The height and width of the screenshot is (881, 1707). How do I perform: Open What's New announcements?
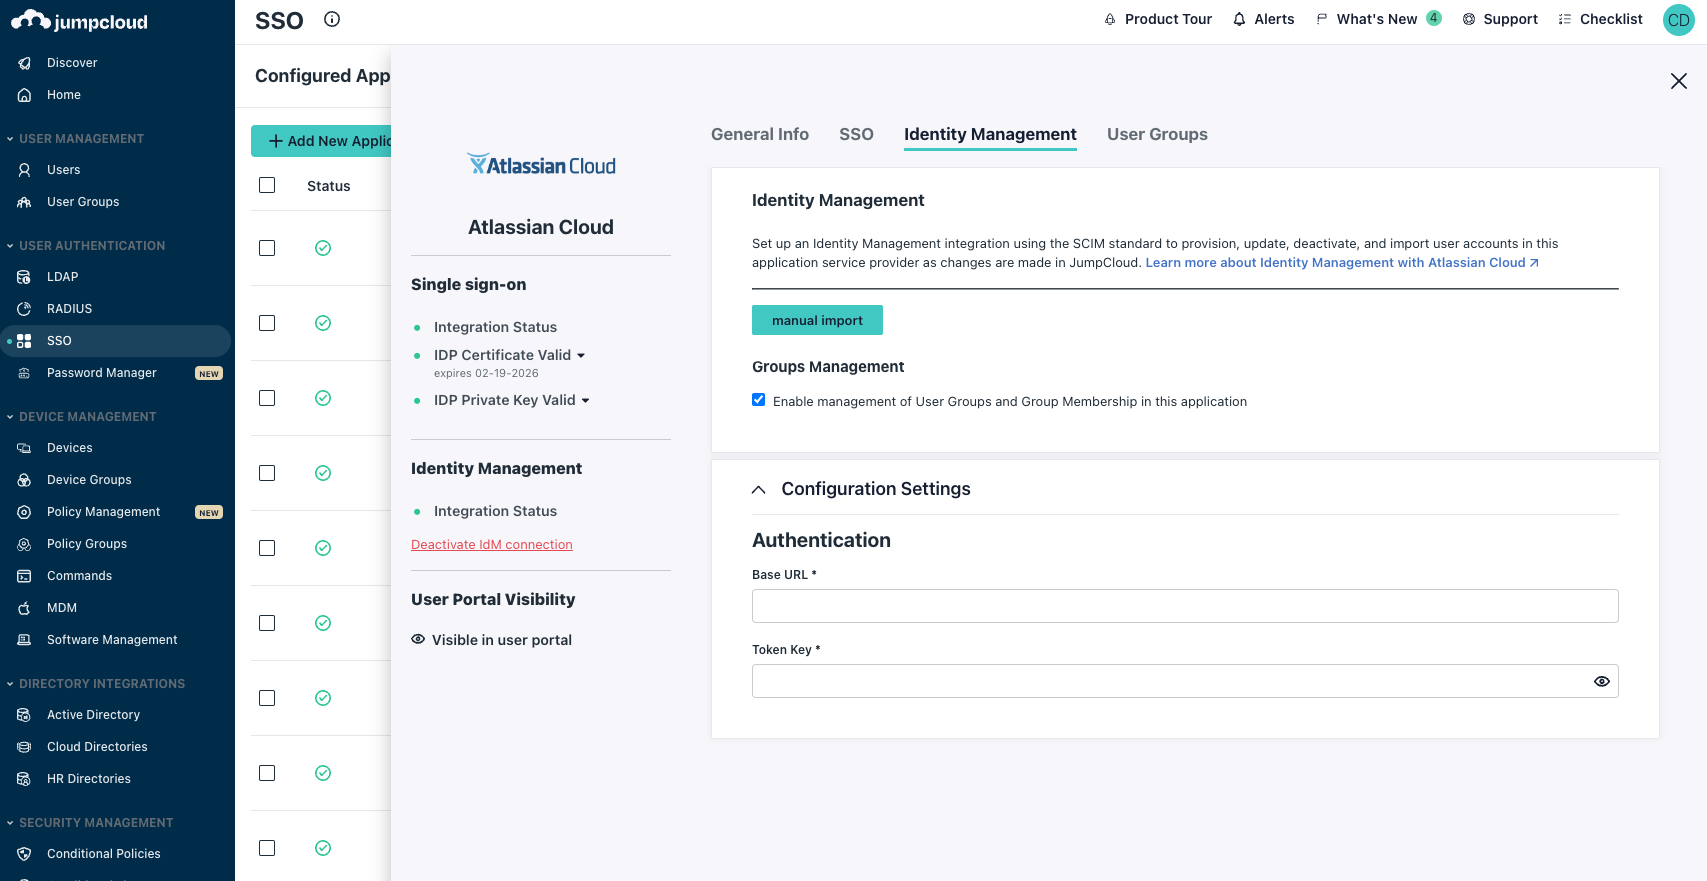[1378, 19]
